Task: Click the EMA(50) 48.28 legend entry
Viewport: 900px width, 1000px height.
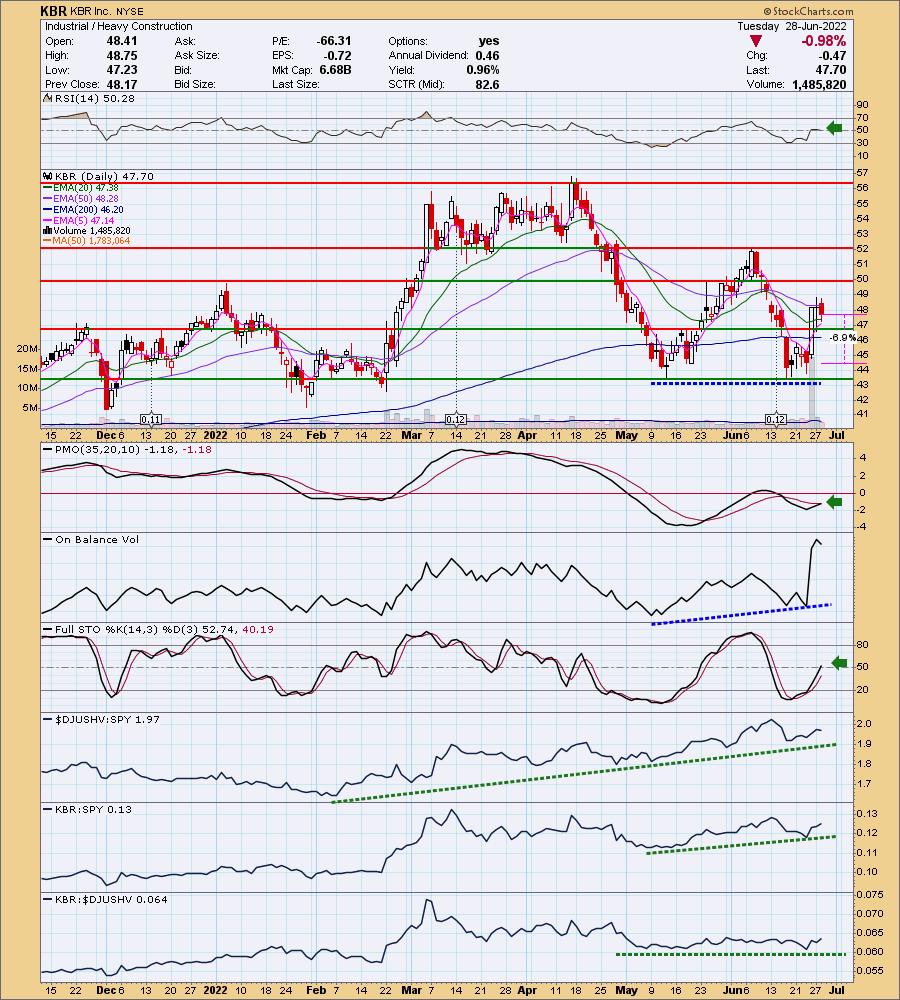Action: coord(86,198)
